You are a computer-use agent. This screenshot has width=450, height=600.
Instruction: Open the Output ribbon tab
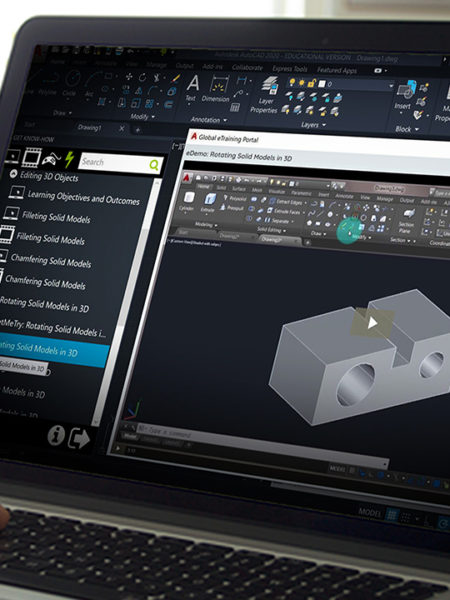[x=184, y=66]
